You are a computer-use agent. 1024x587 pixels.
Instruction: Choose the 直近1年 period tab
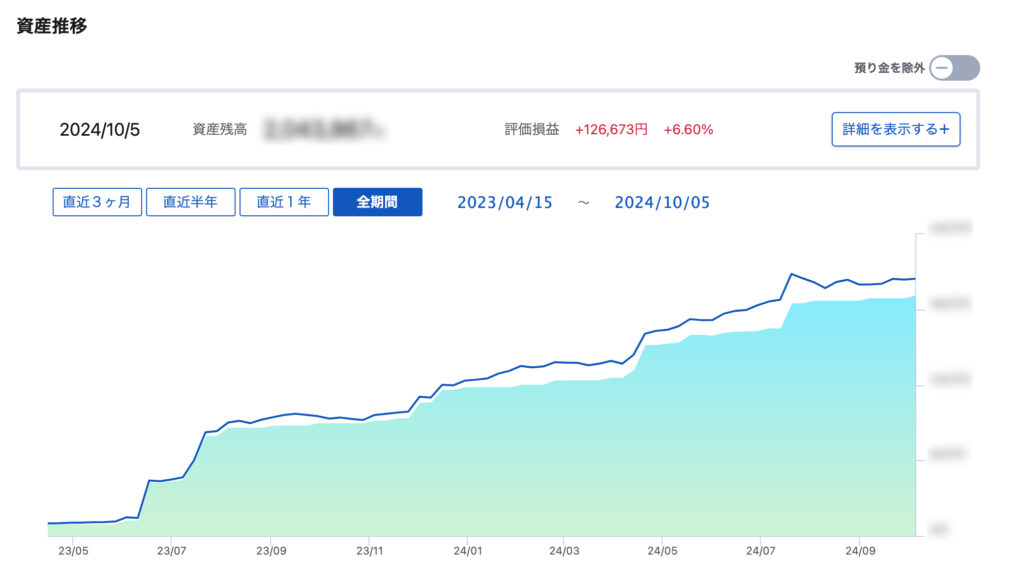pyautogui.click(x=284, y=202)
